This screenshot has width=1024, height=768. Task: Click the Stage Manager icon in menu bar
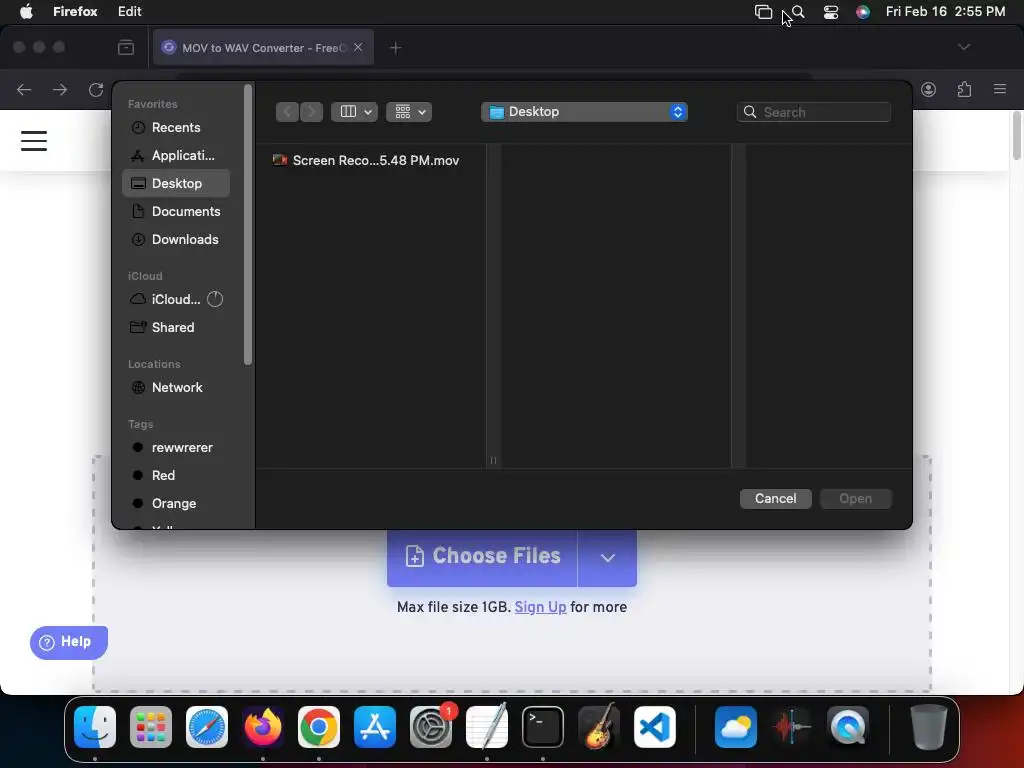pos(763,12)
